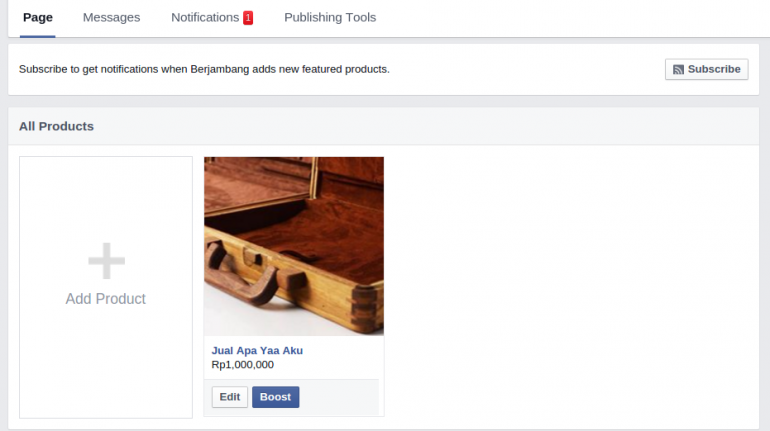The height and width of the screenshot is (431, 770).
Task: Click the subscribe notification message text
Action: tap(204, 70)
